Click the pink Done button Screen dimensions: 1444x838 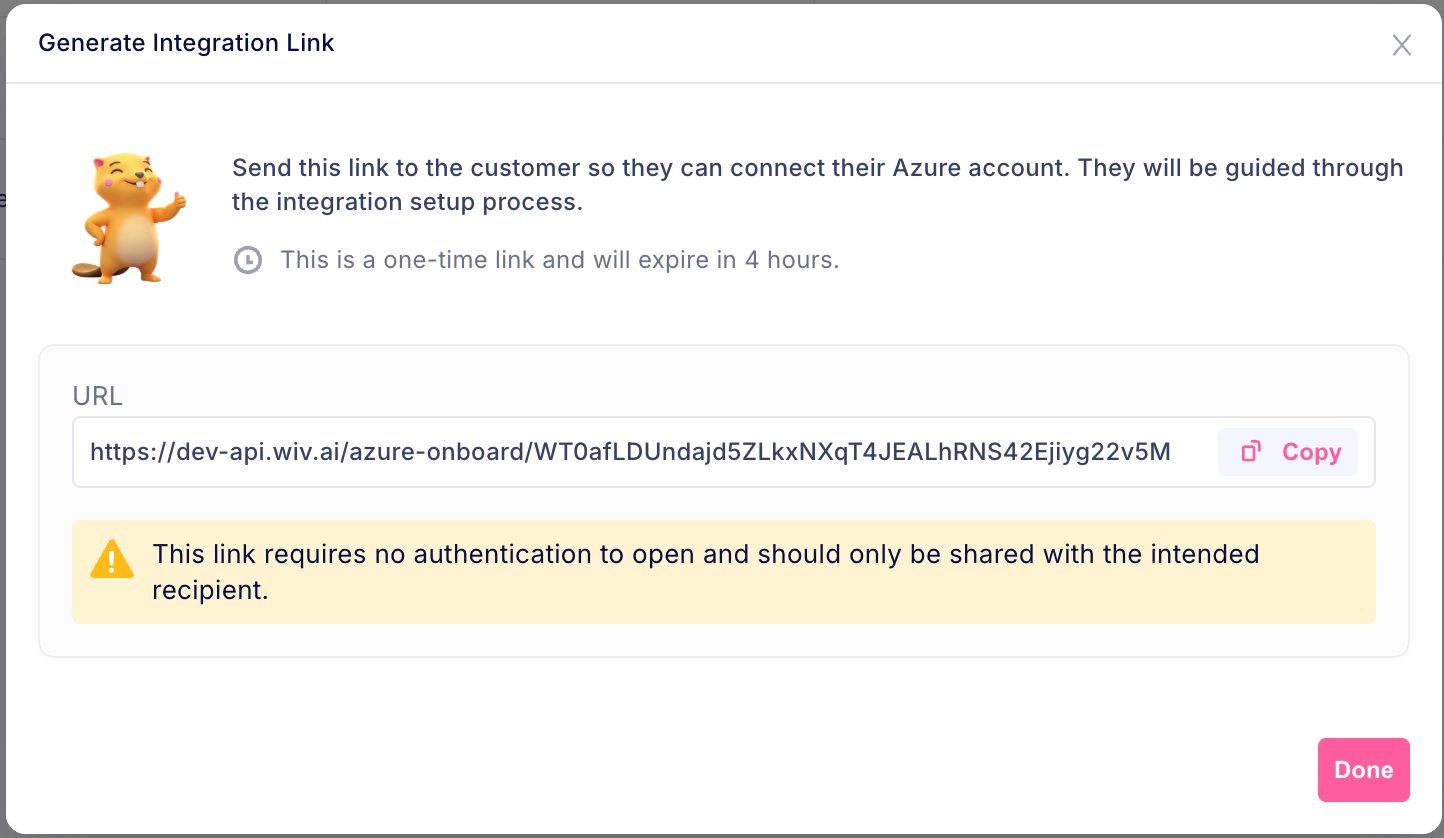coord(1364,770)
